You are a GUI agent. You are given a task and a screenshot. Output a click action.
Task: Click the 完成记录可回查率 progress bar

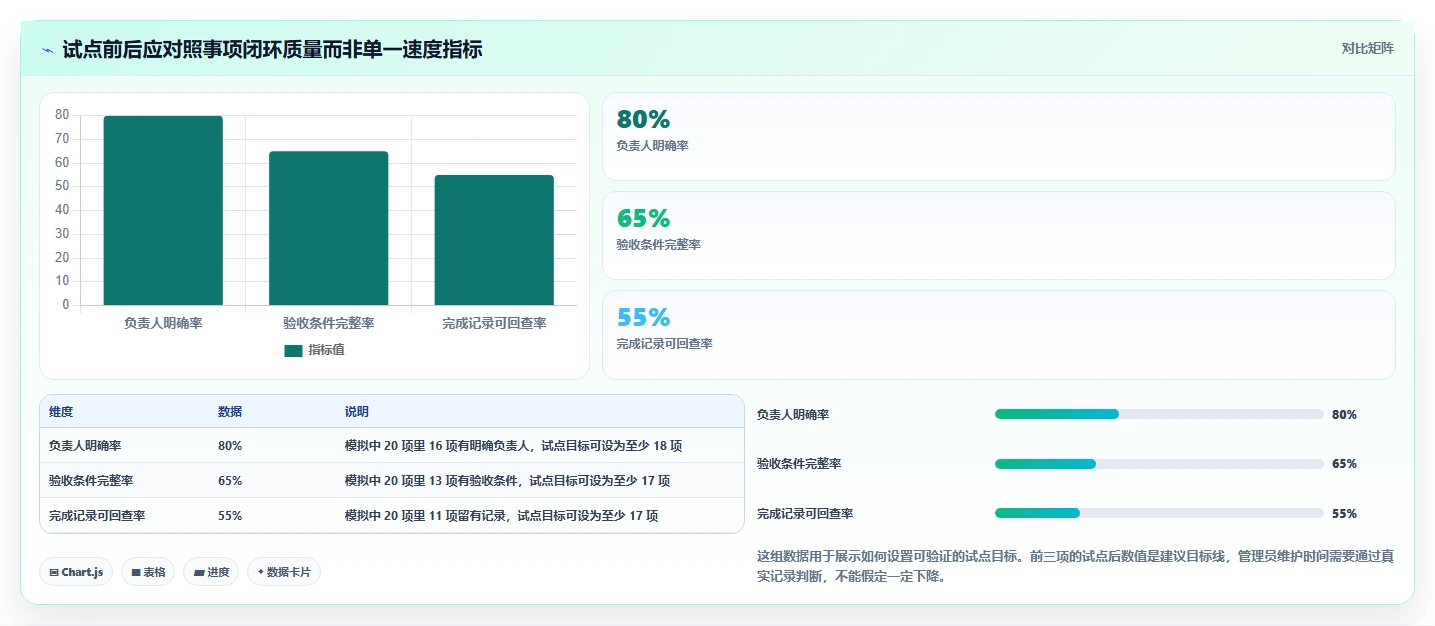click(x=1159, y=513)
